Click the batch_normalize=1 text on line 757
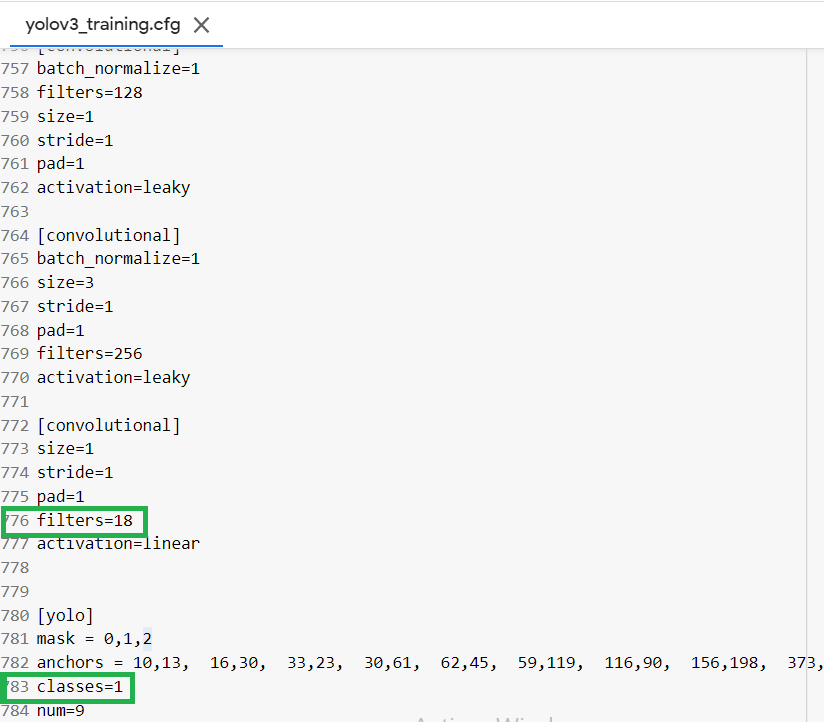824x722 pixels. click(117, 68)
